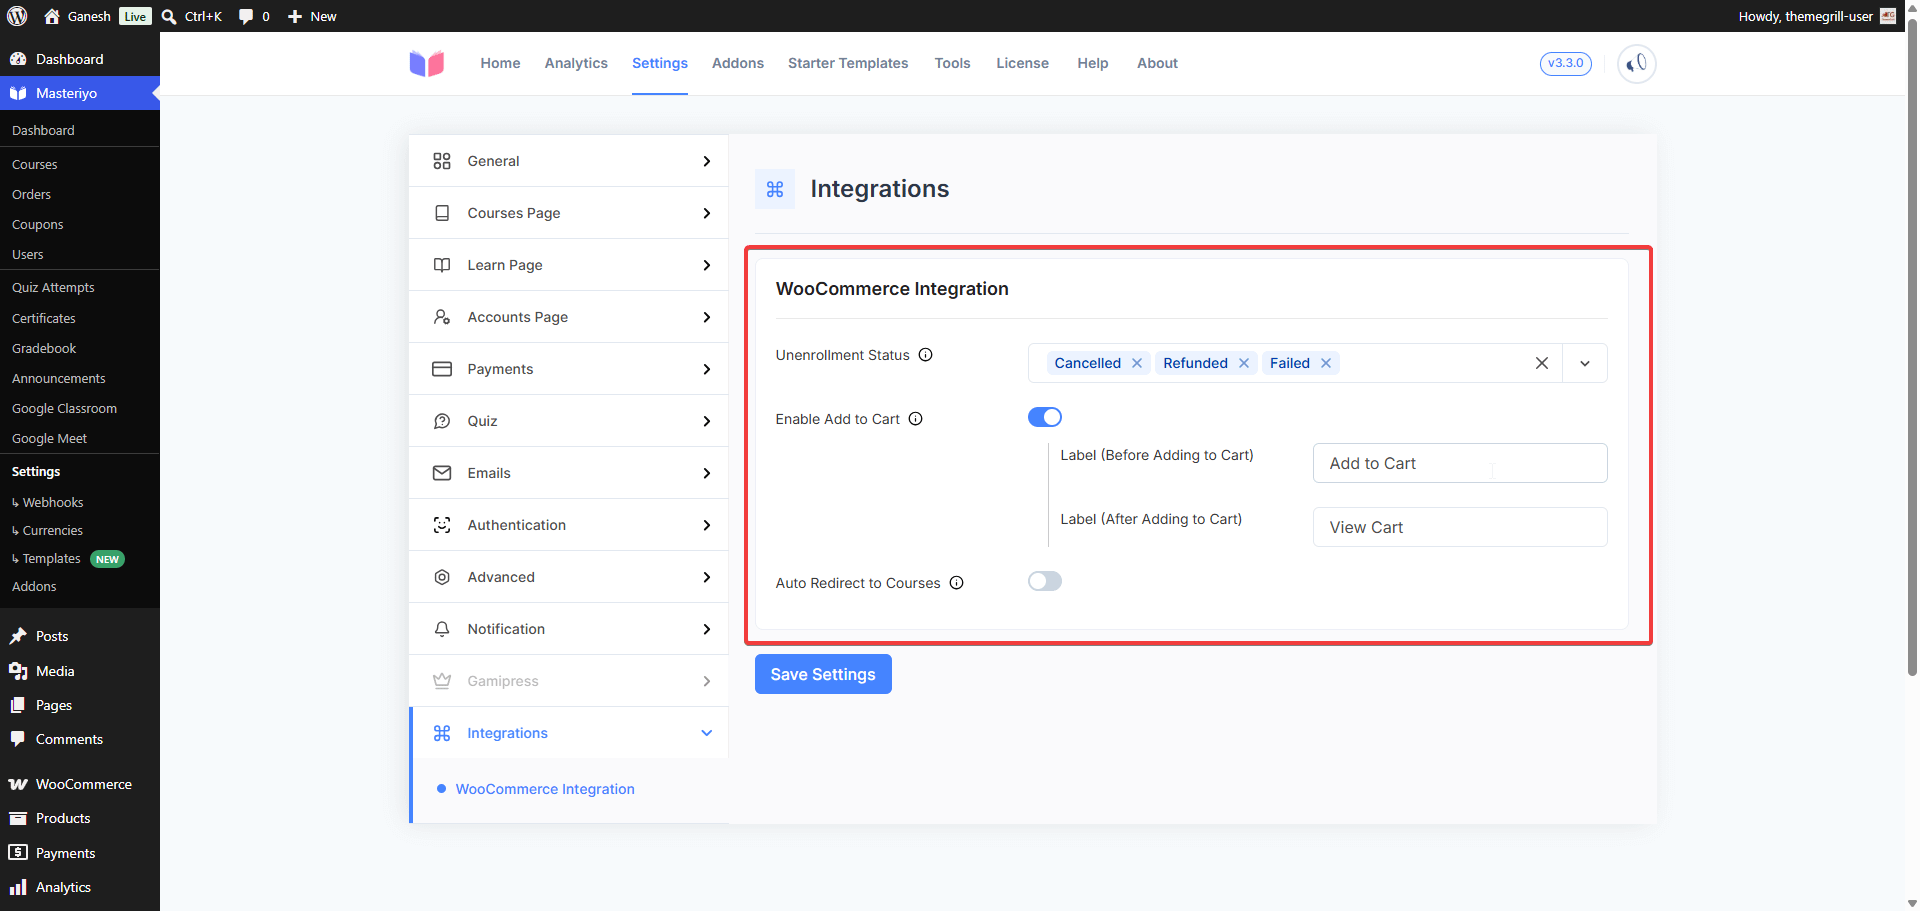The height and width of the screenshot is (911, 1920).
Task: Expand the Payments chevron
Action: point(707,369)
